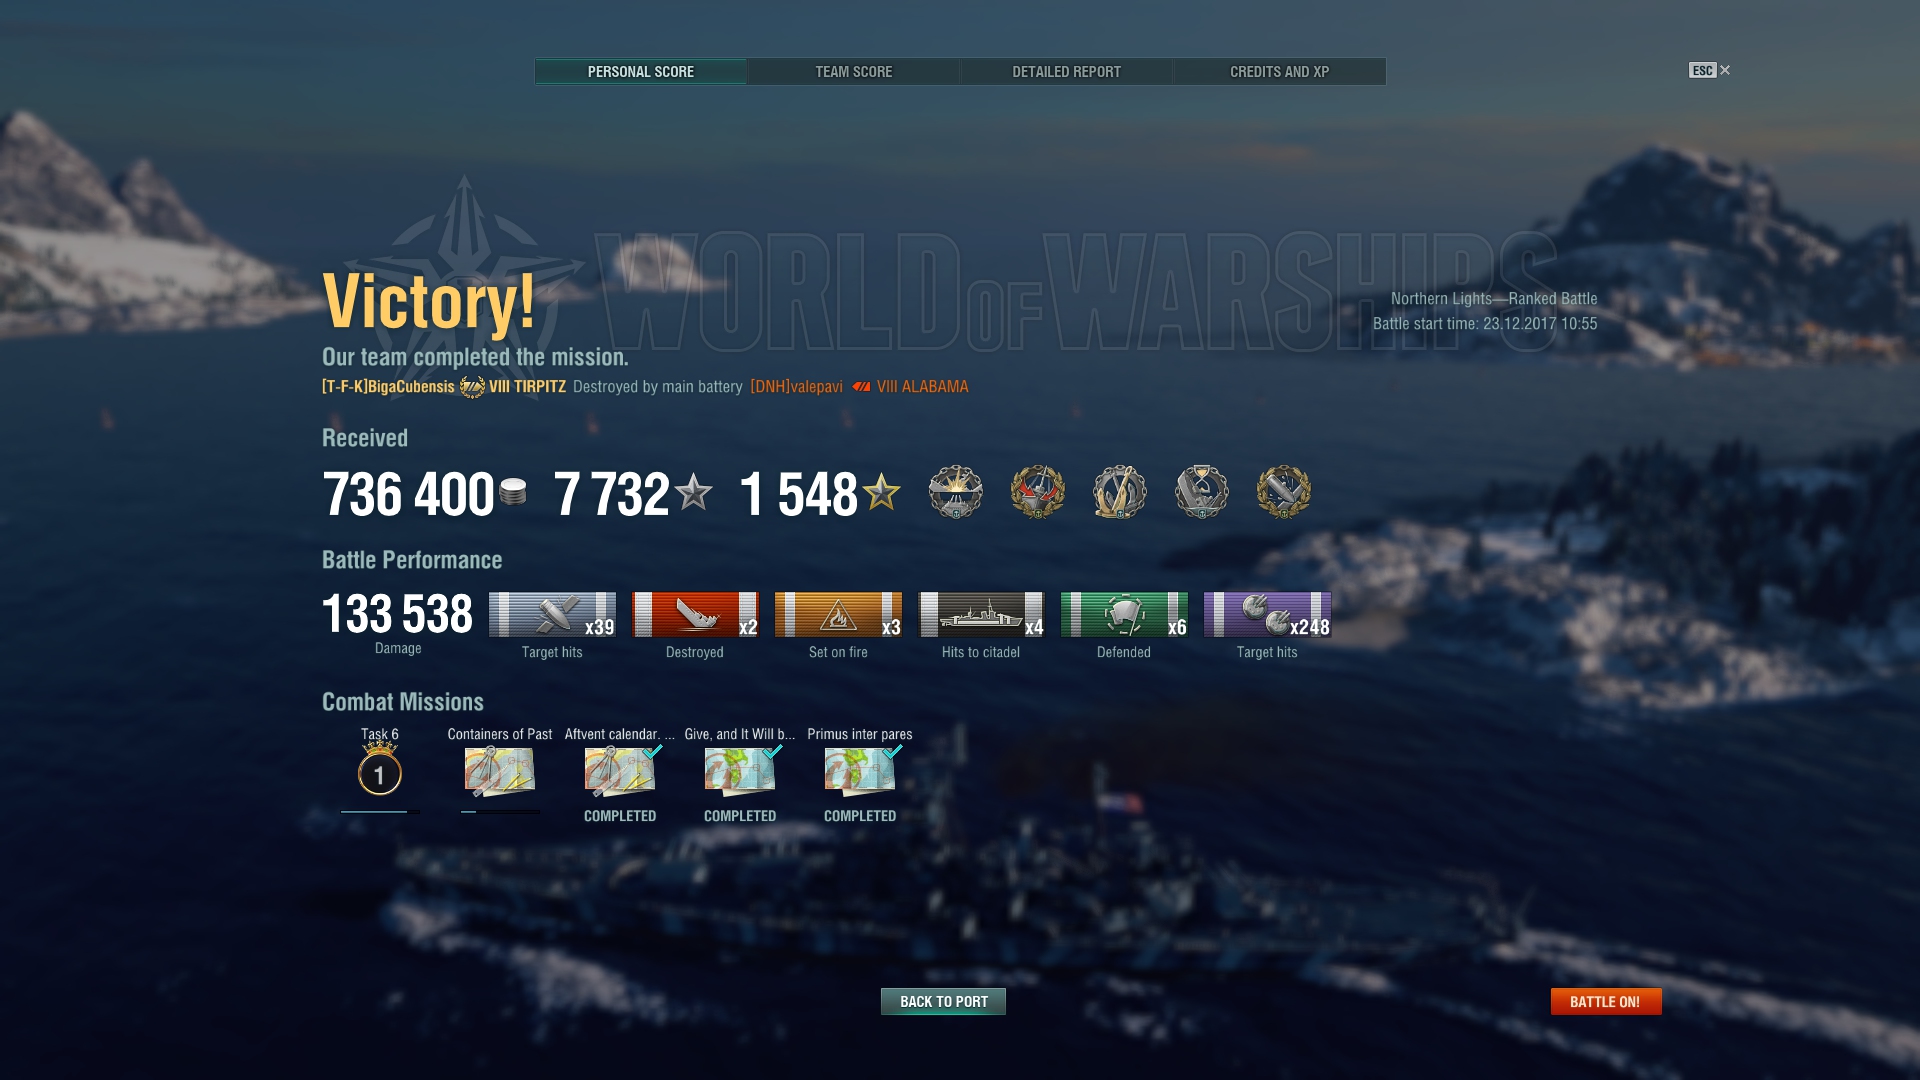Select the Hits to citadel x4 ribbon
1920x1080 pixels.
[981, 614]
